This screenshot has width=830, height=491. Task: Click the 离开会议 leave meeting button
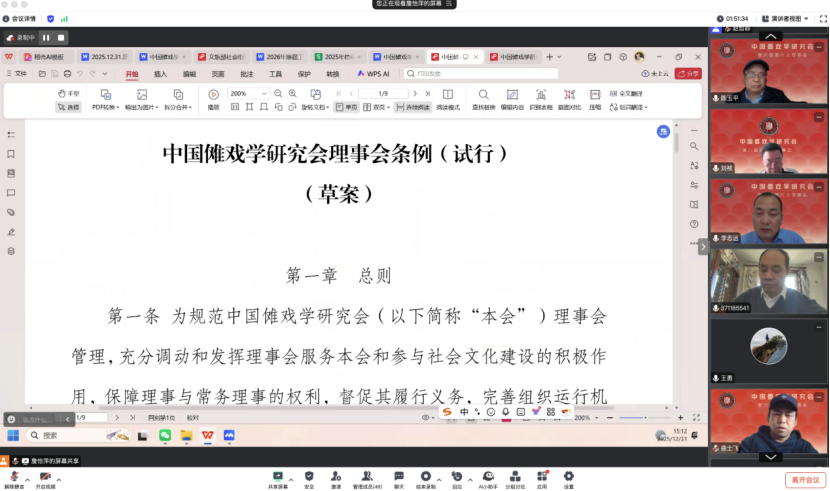coord(805,480)
